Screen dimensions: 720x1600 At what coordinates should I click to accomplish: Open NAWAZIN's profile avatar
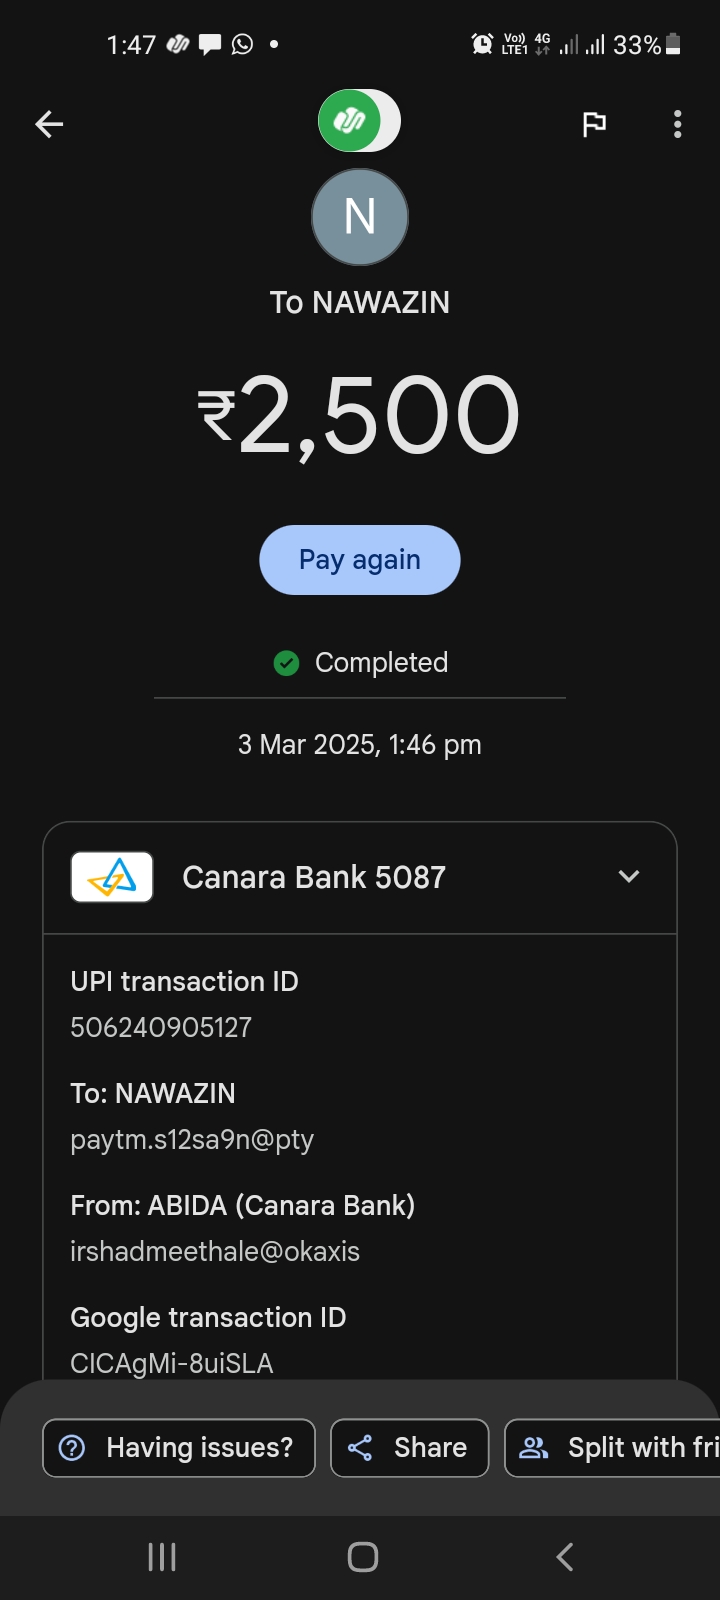[x=360, y=217]
